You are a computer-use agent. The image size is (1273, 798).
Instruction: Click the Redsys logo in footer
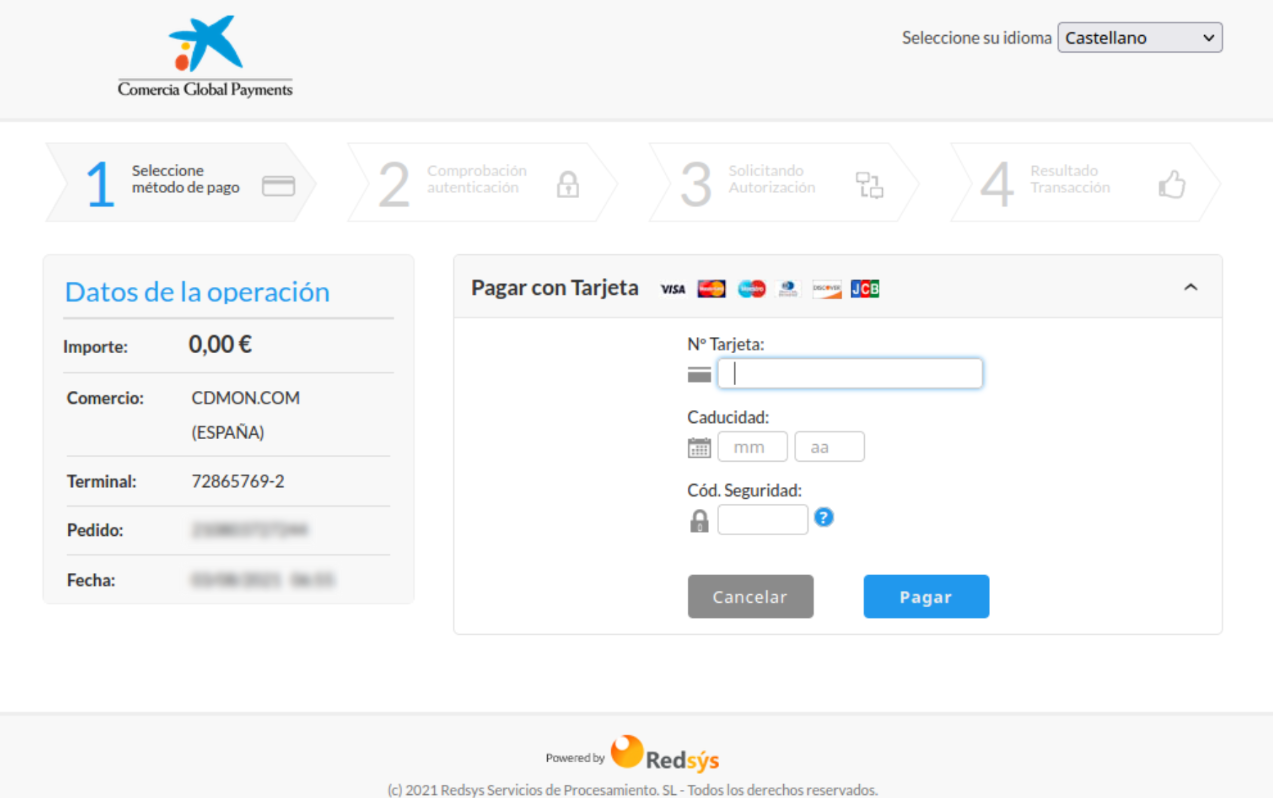point(666,755)
